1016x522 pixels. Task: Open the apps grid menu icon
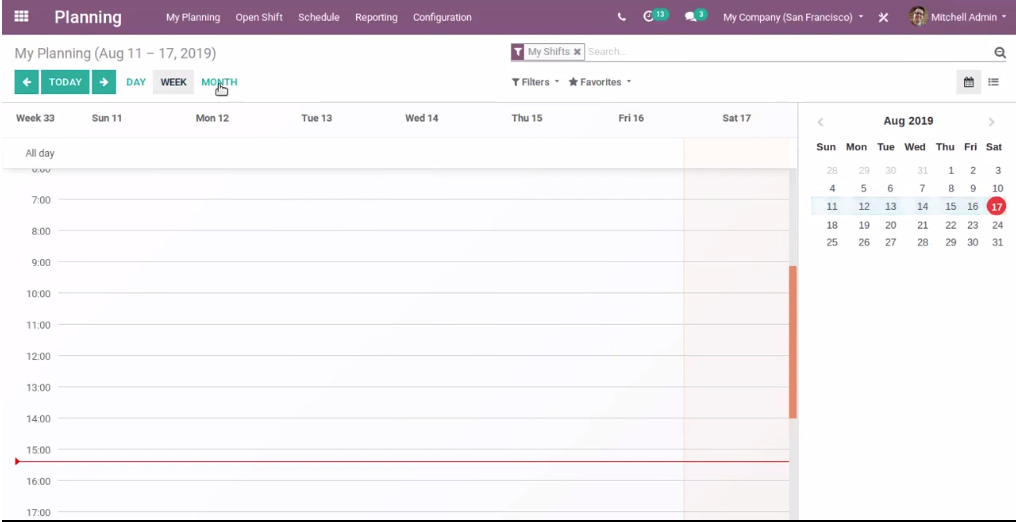tap(22, 17)
